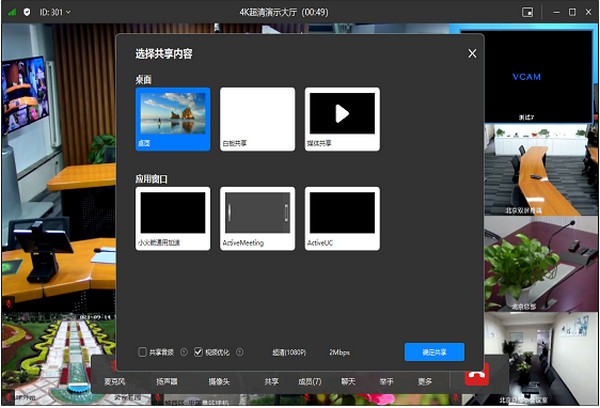This screenshot has width=600, height=408.
Task: Confirm with the blue 确定共享 button
Action: [x=434, y=352]
